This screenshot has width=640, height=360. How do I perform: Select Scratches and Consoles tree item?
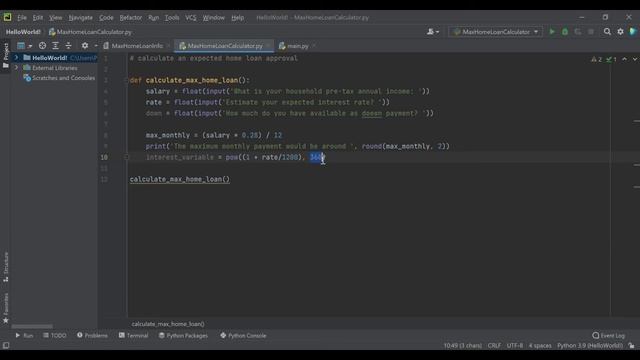pyautogui.click(x=59, y=78)
